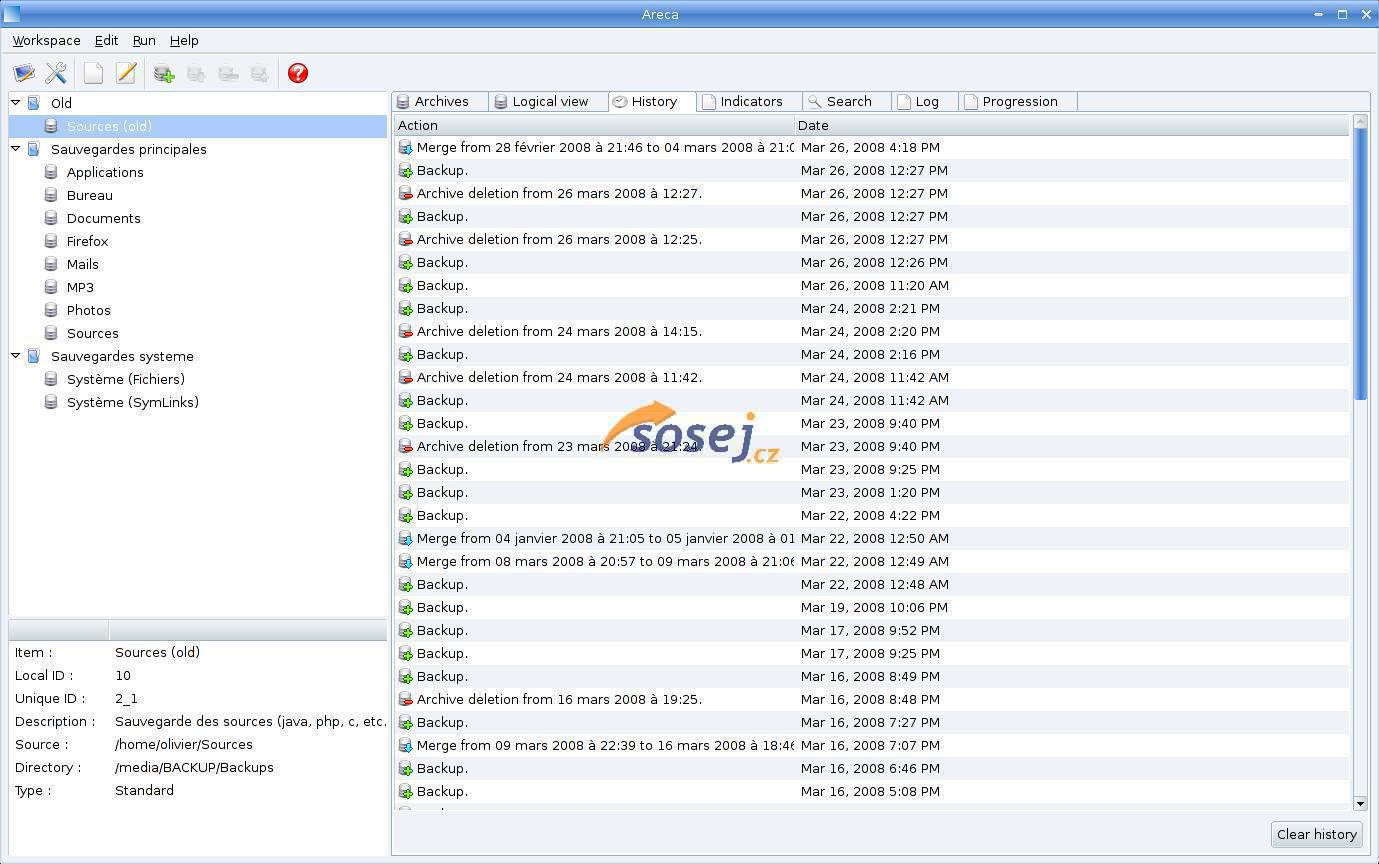Show the Logical view tab
1379x864 pixels.
(x=549, y=102)
